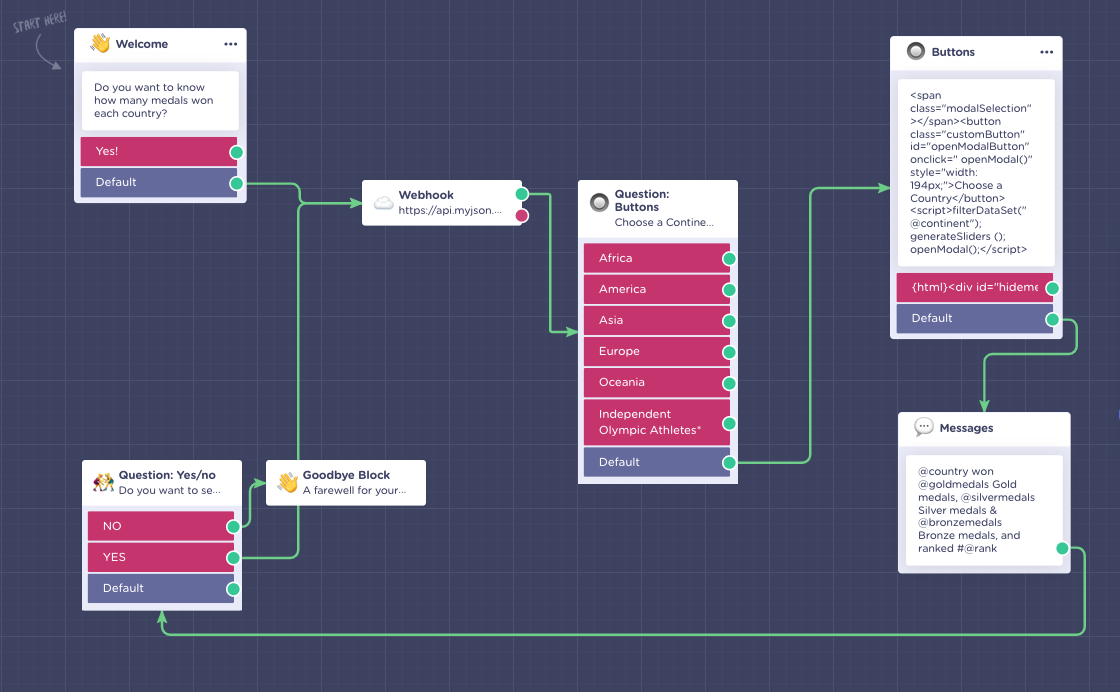Click the Europe output connector dot
The width and height of the screenshot is (1120, 692).
click(729, 352)
